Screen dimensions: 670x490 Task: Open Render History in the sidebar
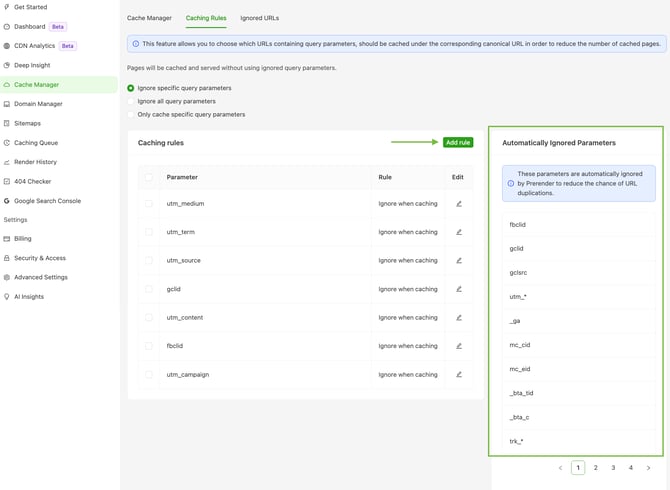pyautogui.click(x=35, y=162)
